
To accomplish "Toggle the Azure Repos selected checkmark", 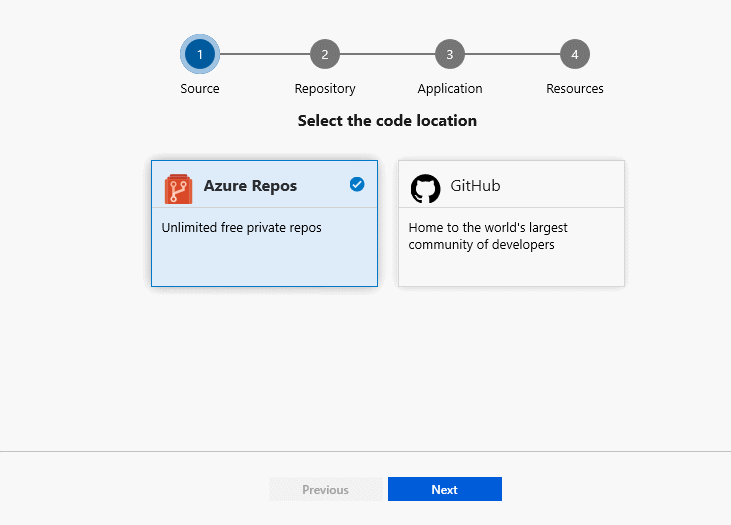I will coord(357,184).
